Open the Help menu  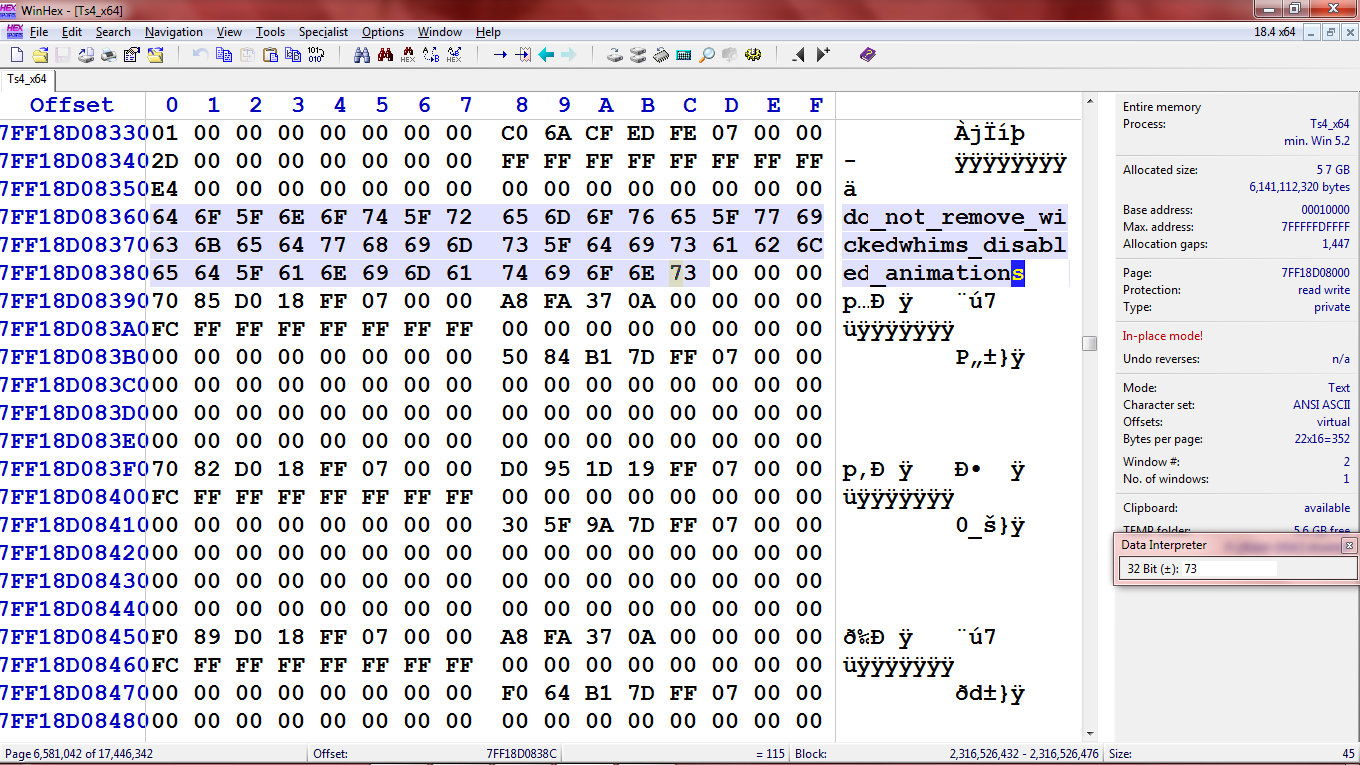(x=488, y=32)
